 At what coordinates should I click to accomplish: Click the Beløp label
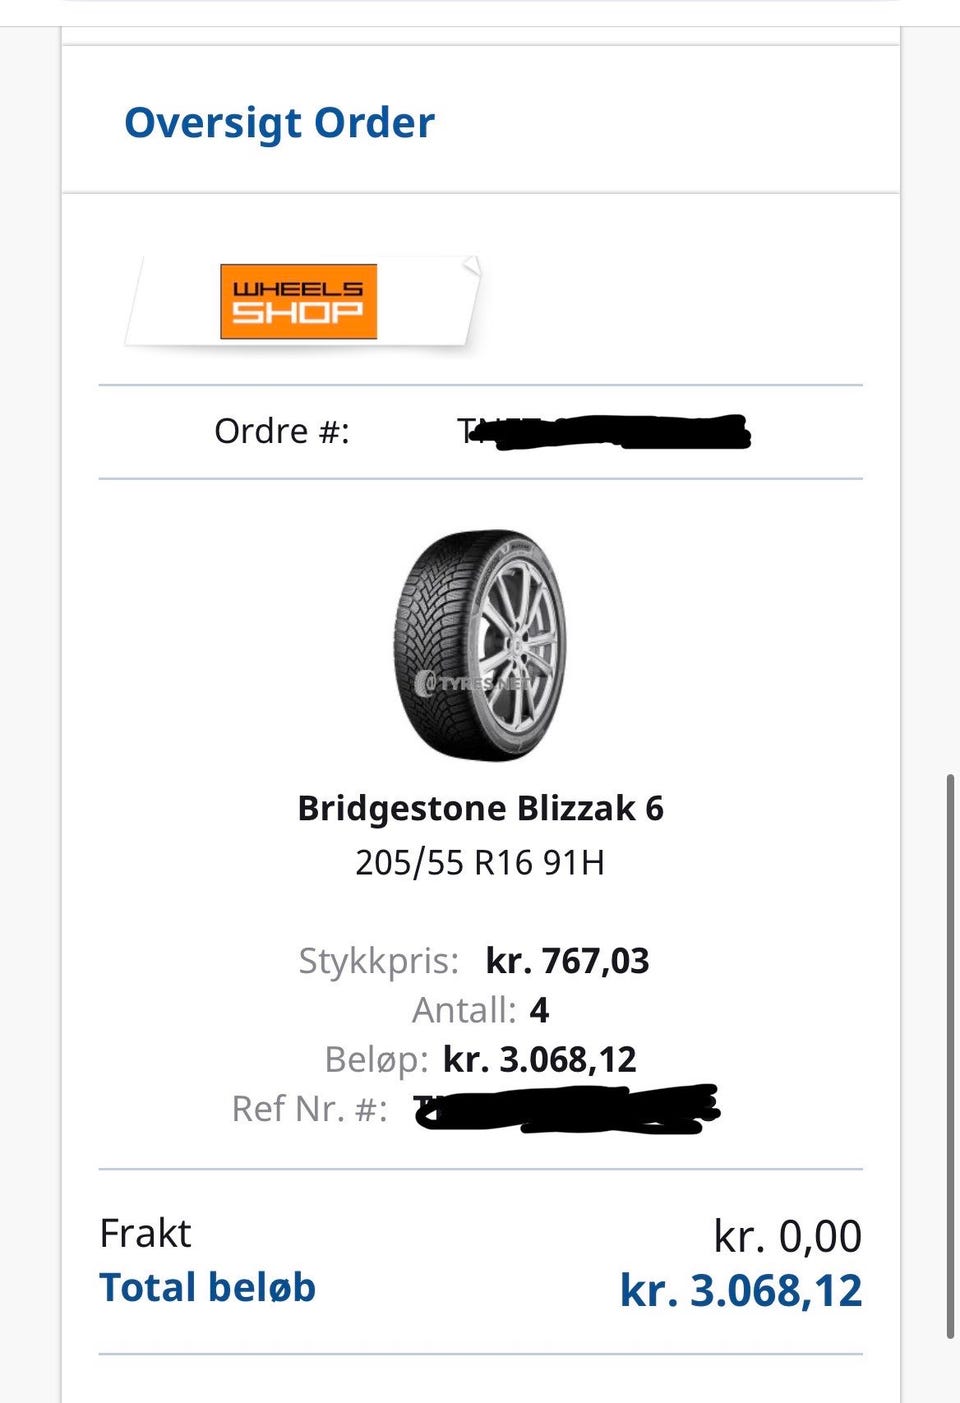[376, 1059]
